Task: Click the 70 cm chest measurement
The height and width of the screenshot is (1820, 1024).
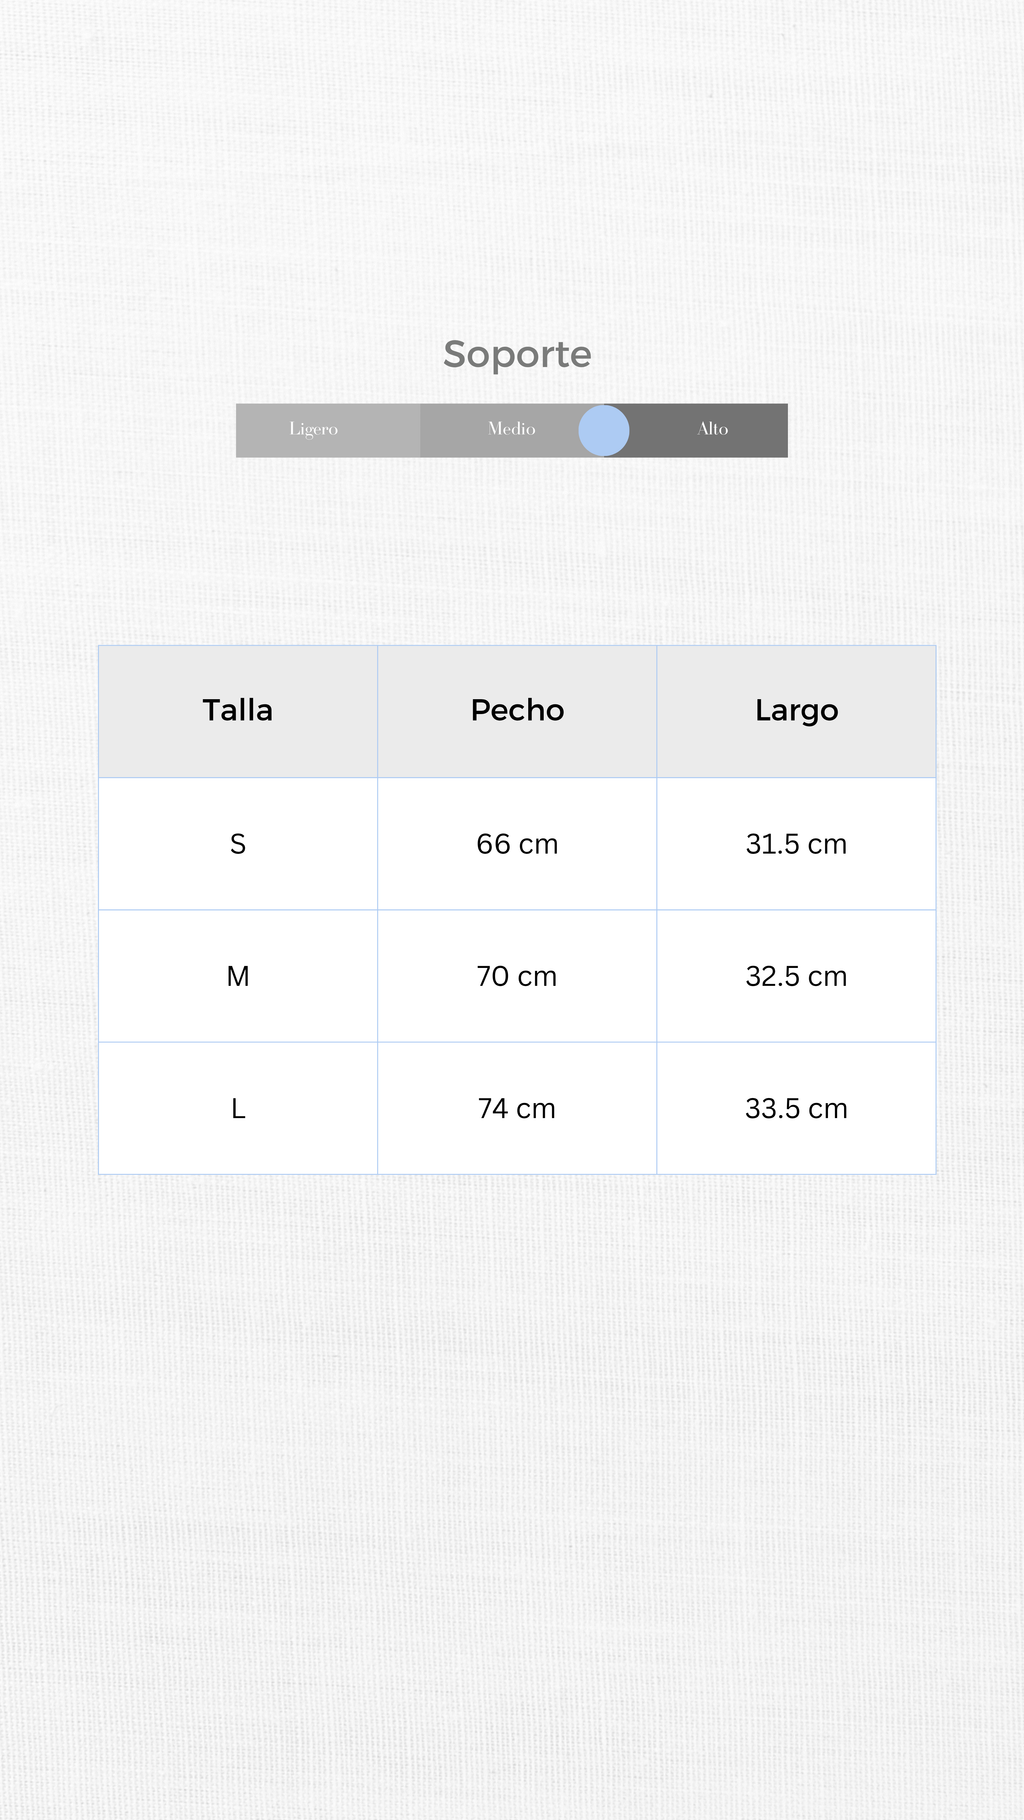Action: point(517,976)
